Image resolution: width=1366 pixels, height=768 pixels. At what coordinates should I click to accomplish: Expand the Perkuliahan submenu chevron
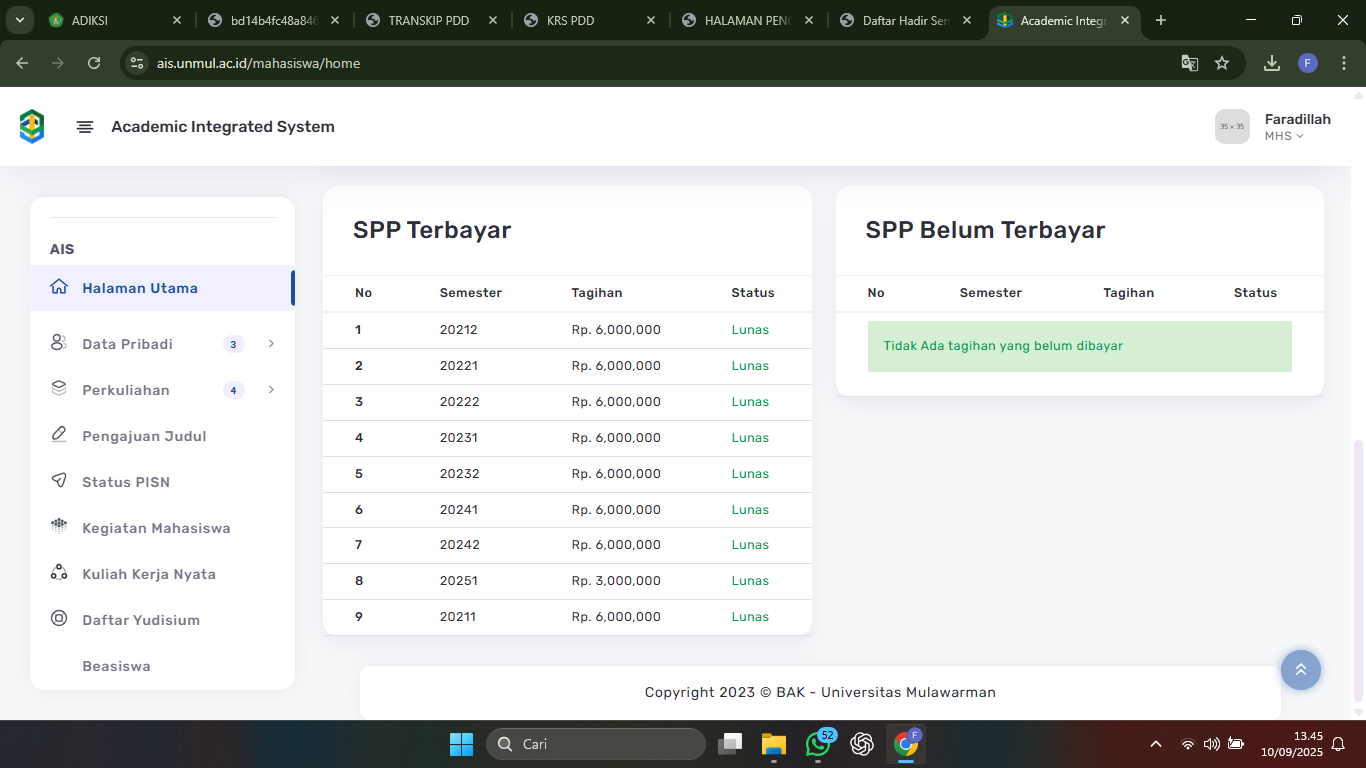click(271, 390)
